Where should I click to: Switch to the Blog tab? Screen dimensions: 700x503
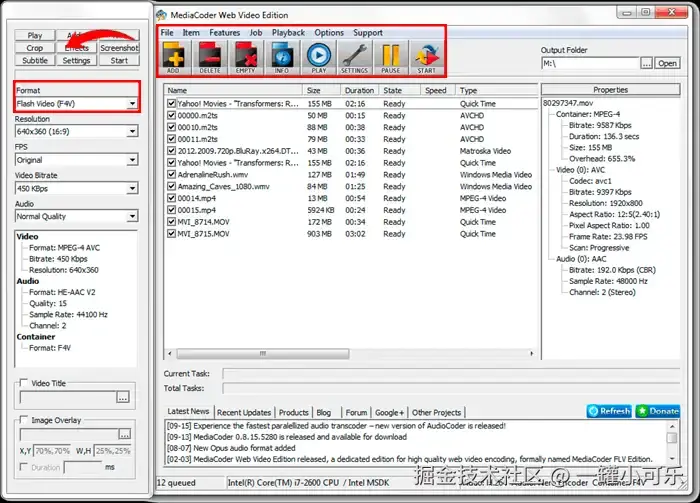pyautogui.click(x=324, y=412)
